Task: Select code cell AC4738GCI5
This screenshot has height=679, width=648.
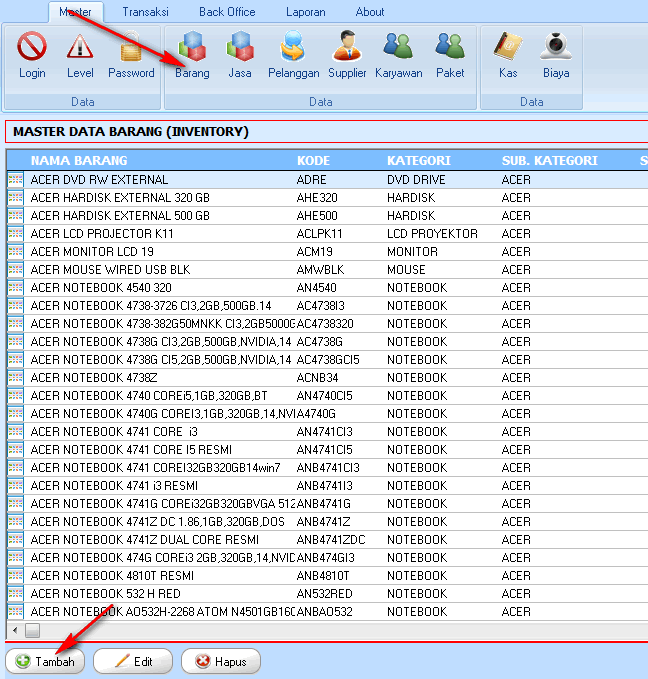Action: point(328,359)
